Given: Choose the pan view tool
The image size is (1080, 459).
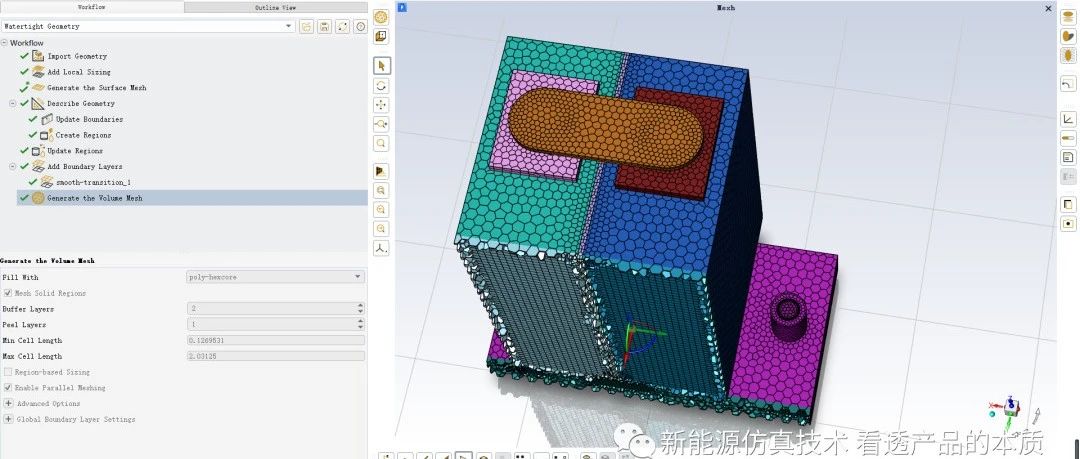Looking at the screenshot, I should [x=382, y=104].
